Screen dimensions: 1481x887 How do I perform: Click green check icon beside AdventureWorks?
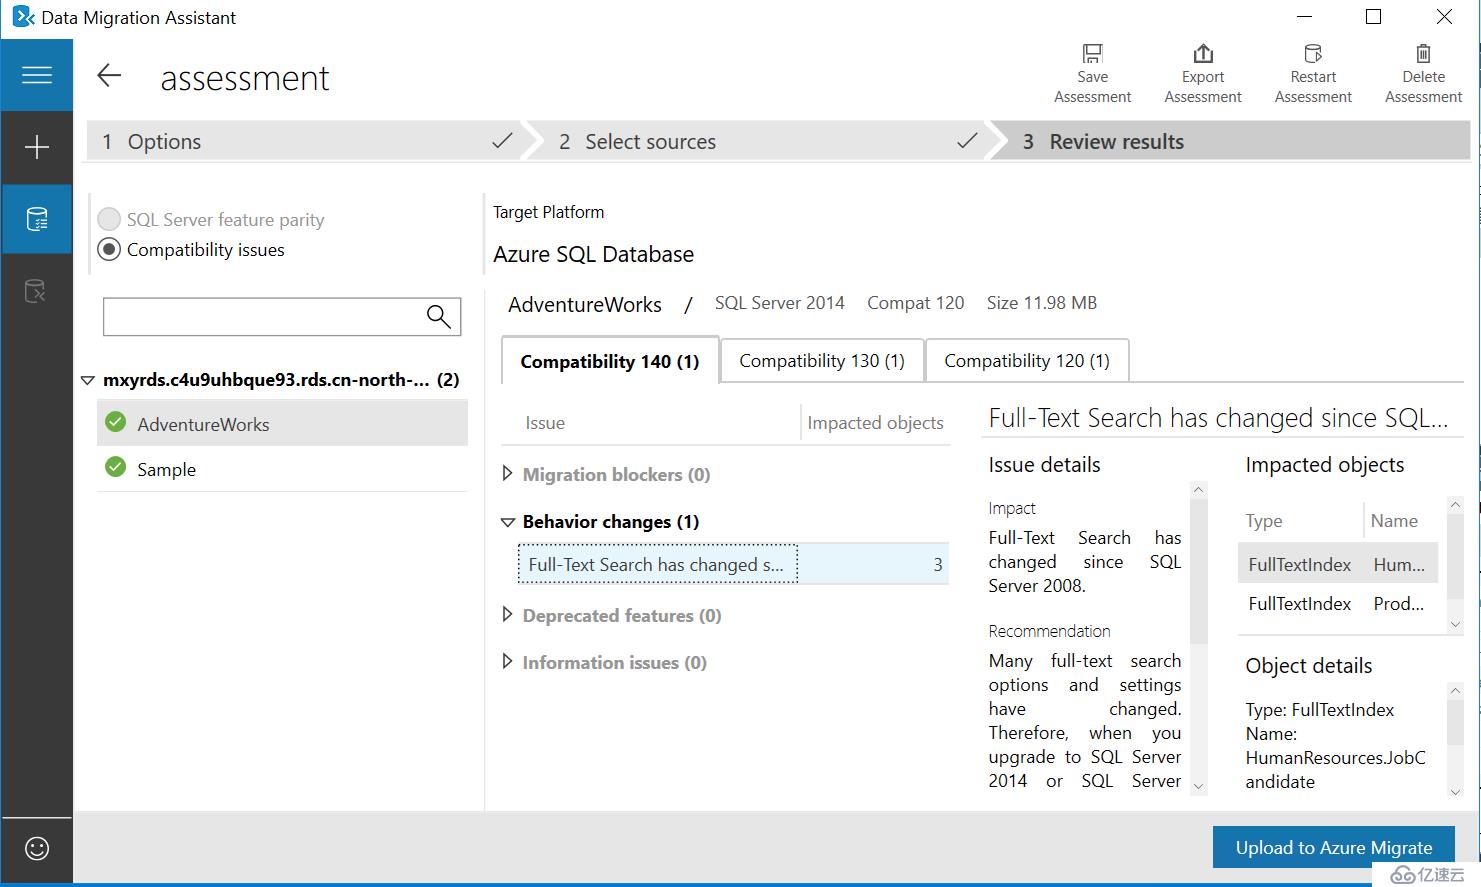(116, 422)
